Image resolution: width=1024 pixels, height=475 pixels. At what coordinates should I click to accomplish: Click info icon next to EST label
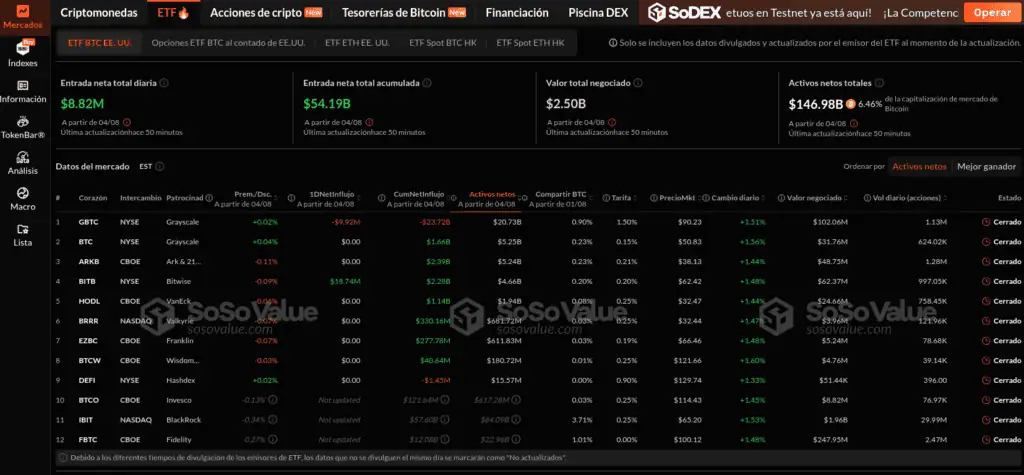pyautogui.click(x=159, y=167)
